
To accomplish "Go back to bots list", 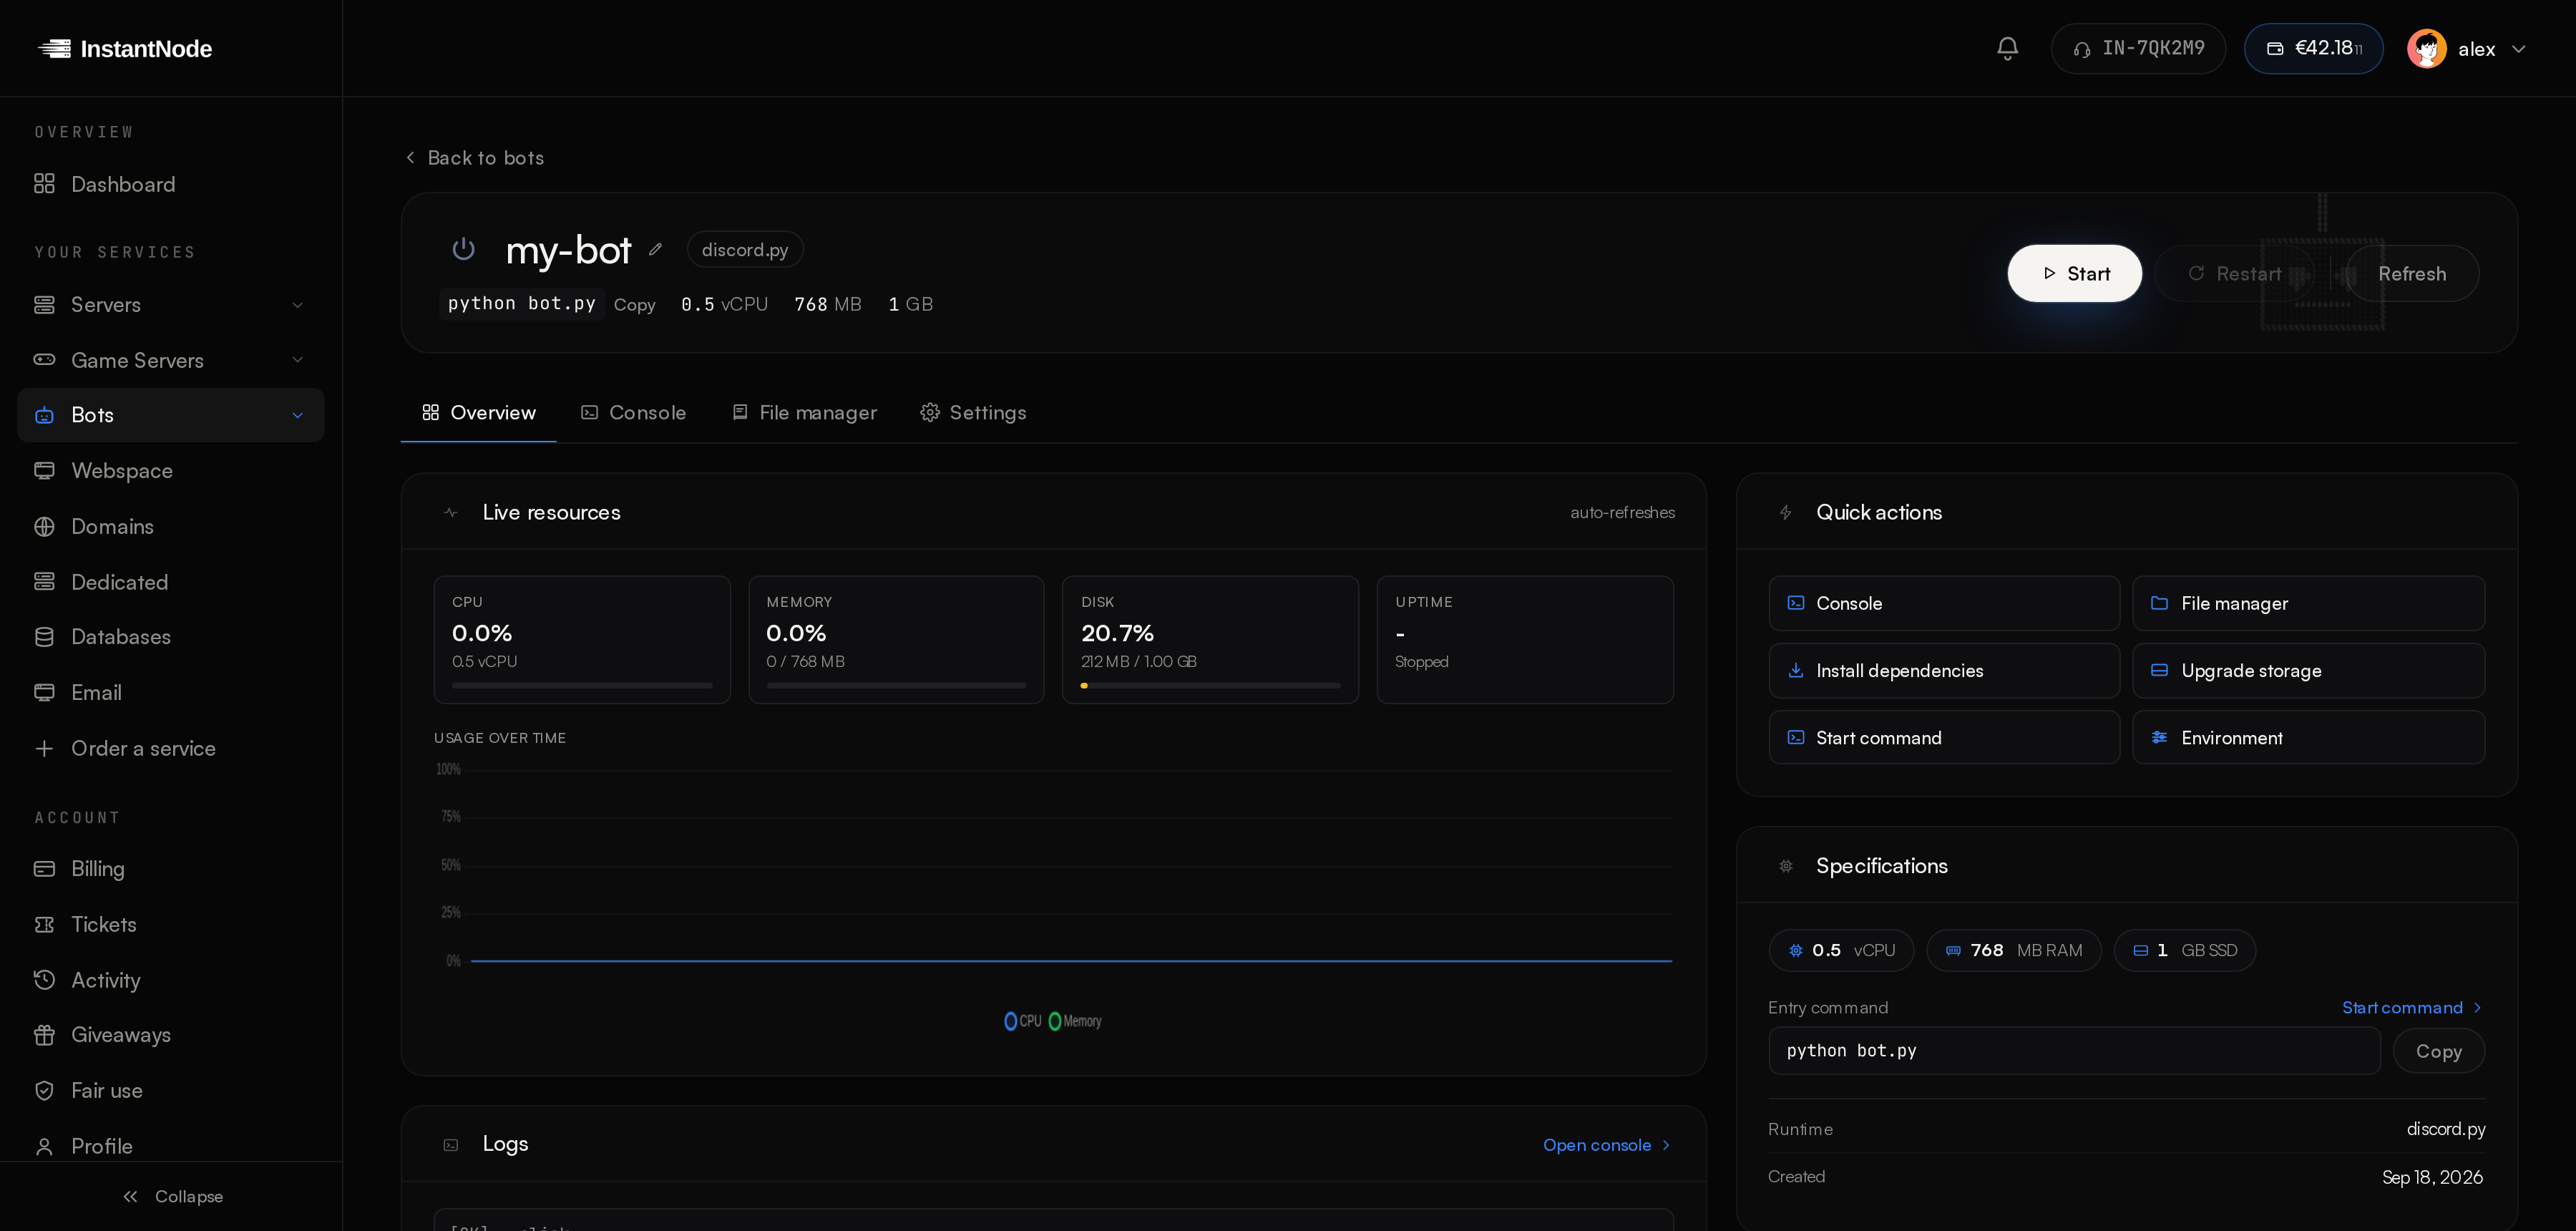I will [x=474, y=158].
